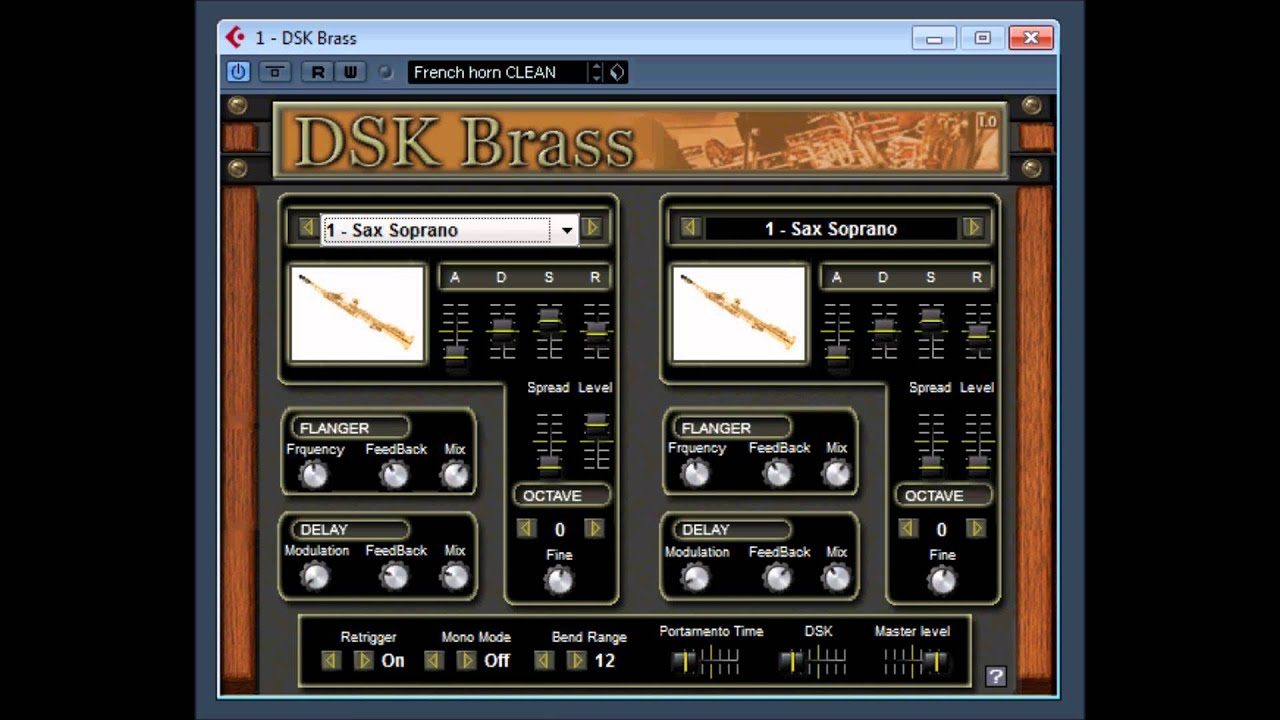Viewport: 1280px width, 720px height.
Task: Open the French horn CLEAN preset field
Action: [497, 72]
